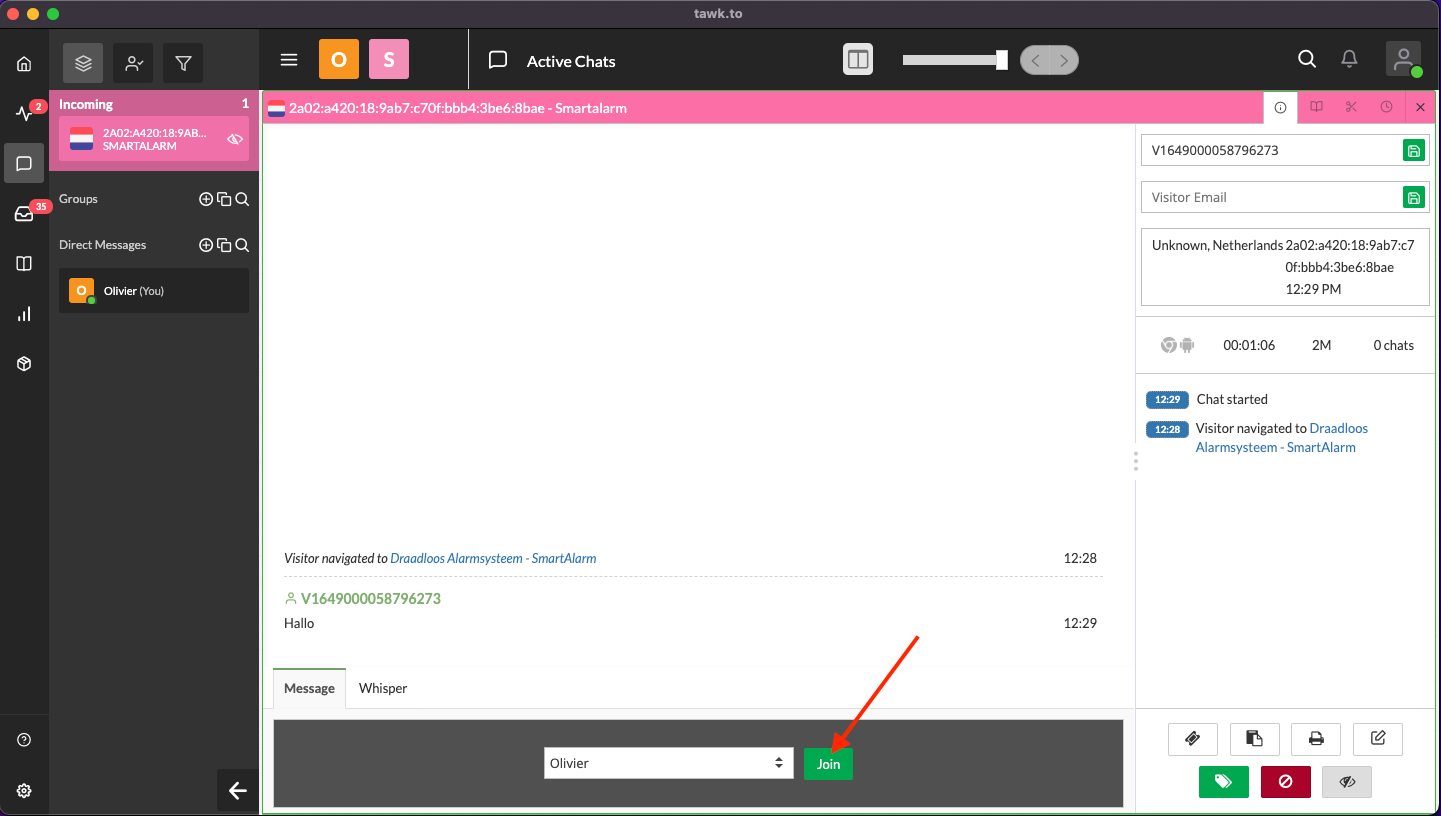This screenshot has height=816, width=1441.
Task: Open the chat messaging icon in left sidebar
Action: tap(24, 163)
